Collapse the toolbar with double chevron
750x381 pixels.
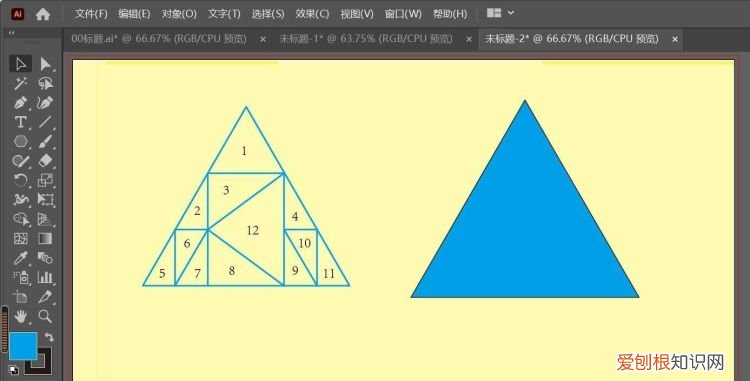point(12,33)
